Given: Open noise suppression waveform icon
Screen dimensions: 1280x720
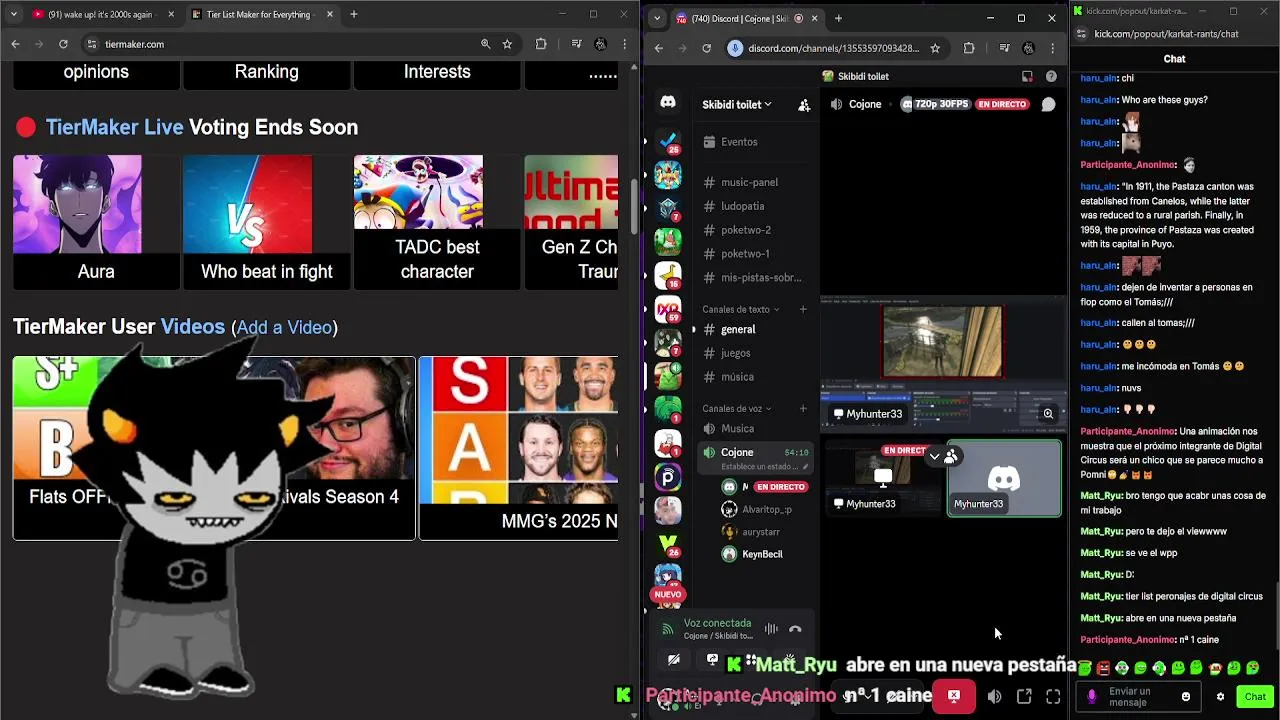Looking at the screenshot, I should (x=771, y=629).
